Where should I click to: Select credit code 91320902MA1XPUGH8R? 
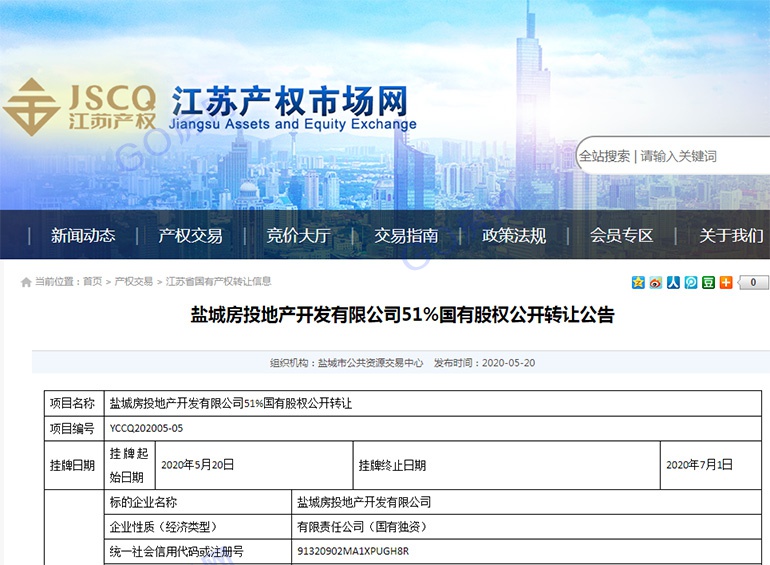(x=353, y=551)
